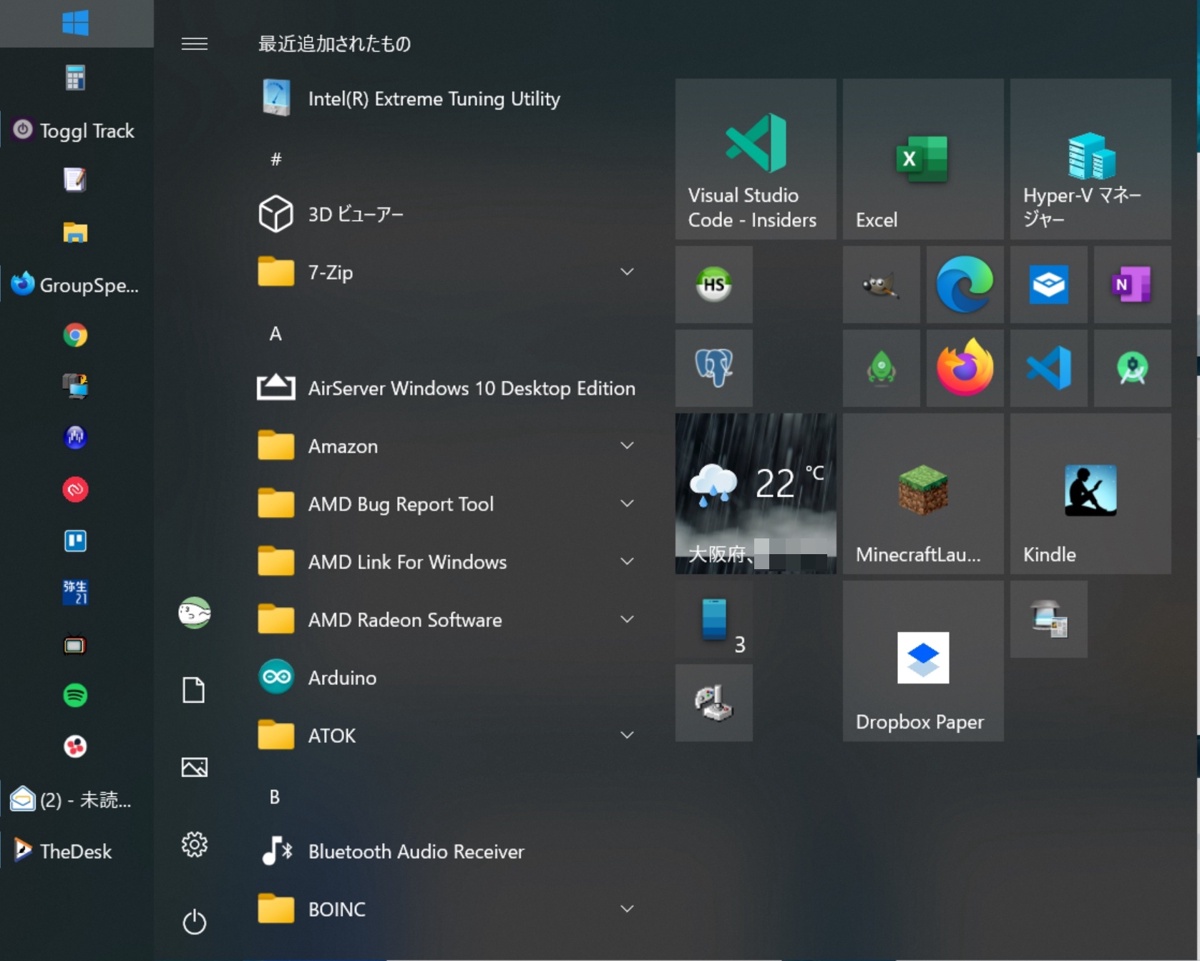Image resolution: width=1200 pixels, height=961 pixels.
Task: Open the weather tile showing 22 °C
Action: (x=755, y=494)
